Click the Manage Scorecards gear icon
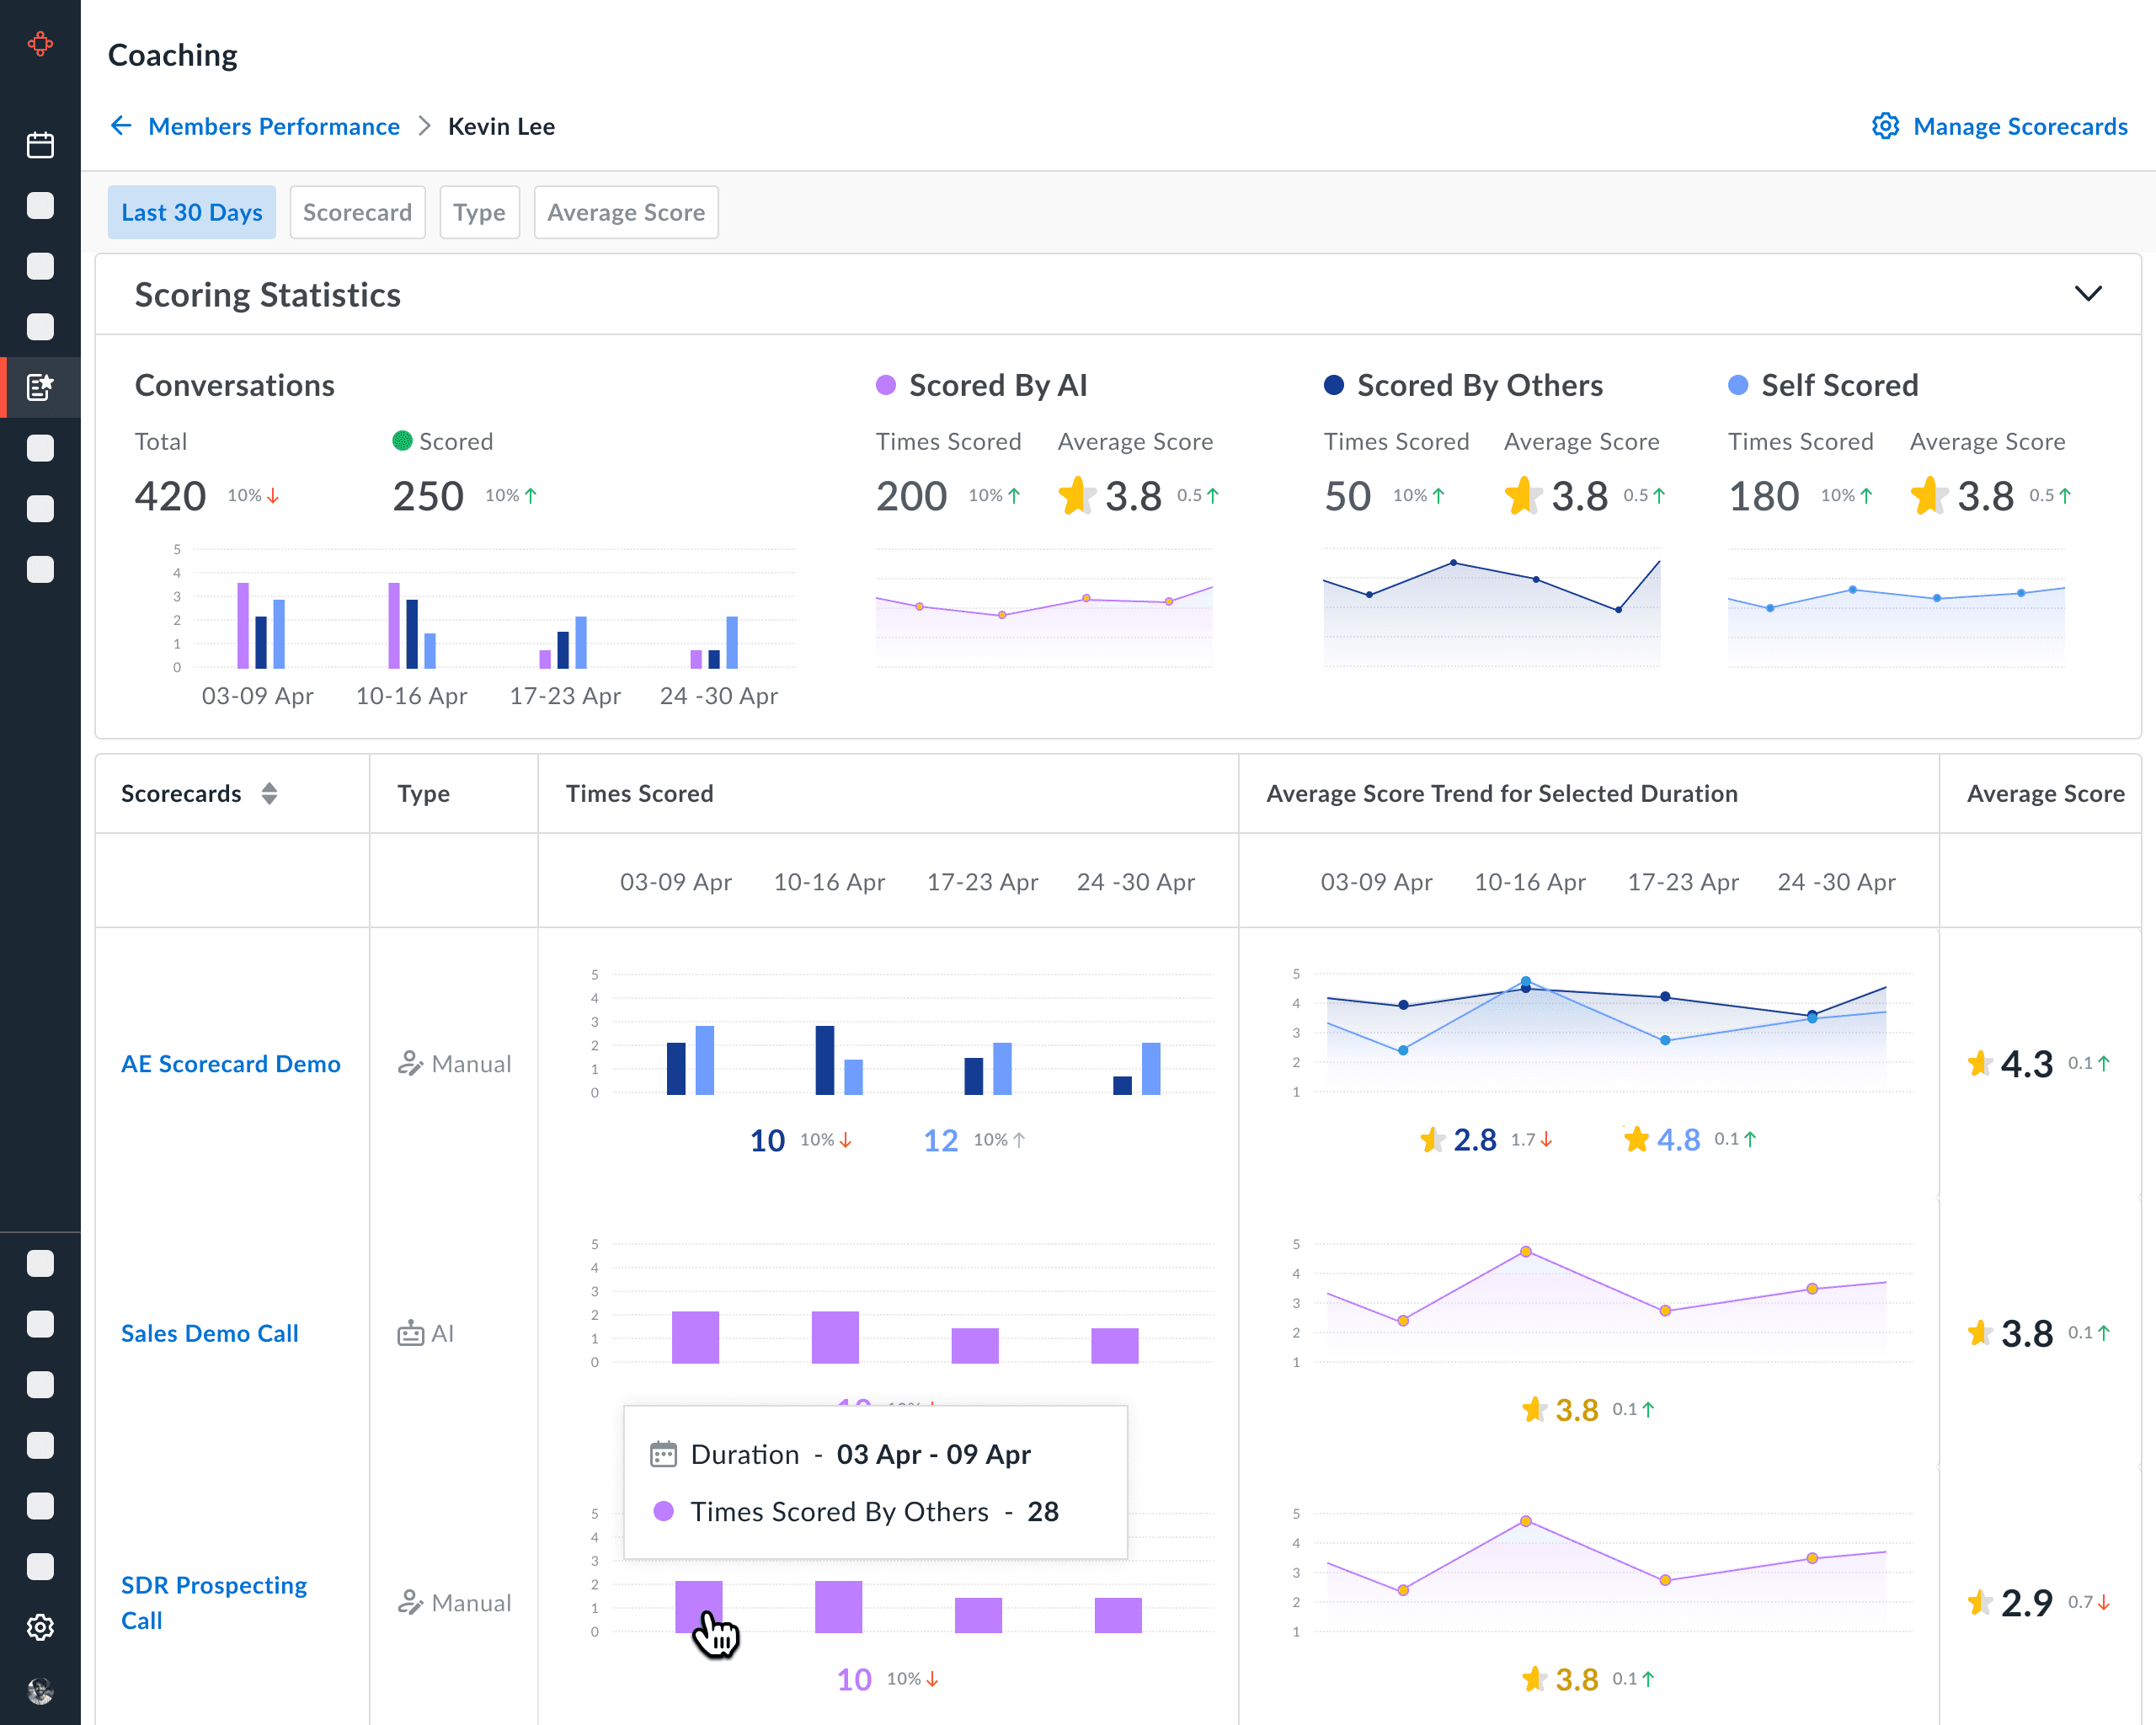Viewport: 2156px width, 1725px height. [x=1885, y=126]
